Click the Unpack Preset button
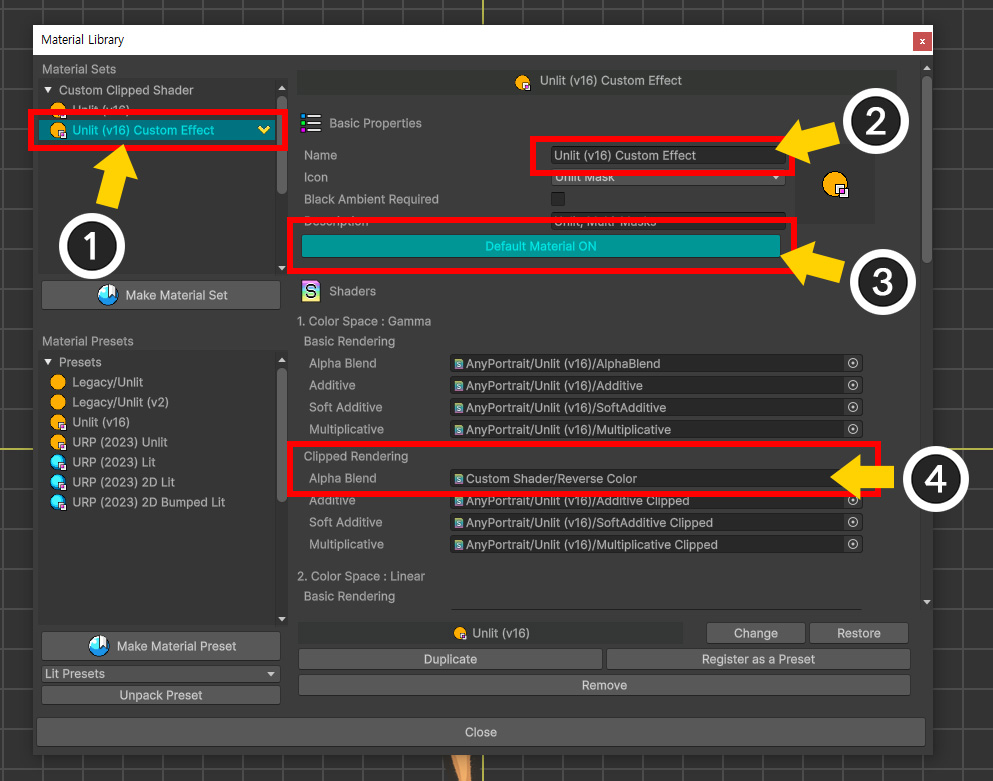The height and width of the screenshot is (781, 993). pos(161,695)
